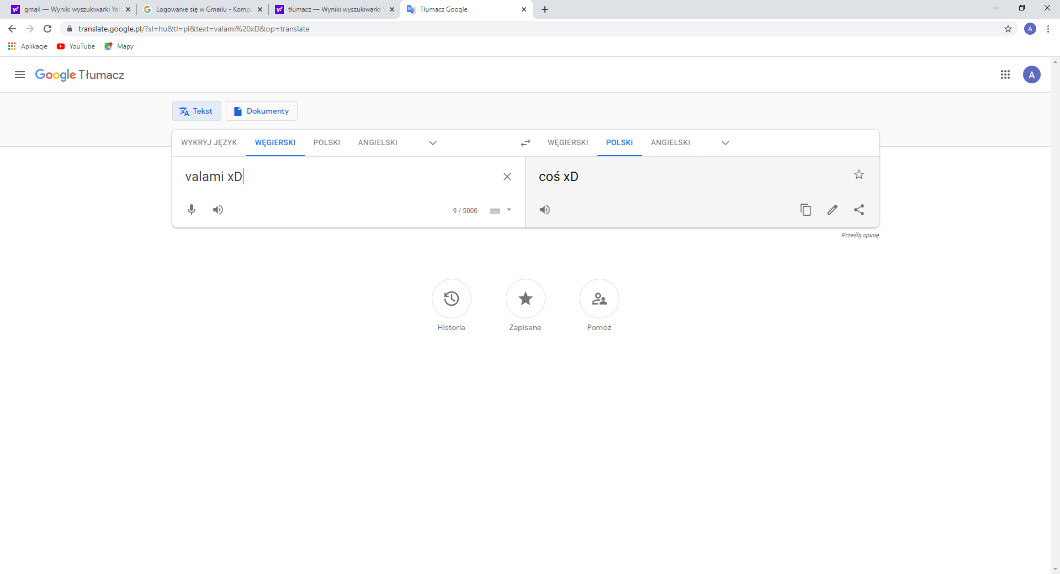Click the microphone voice input icon
Screen dimensions: 1060x574
(x=191, y=210)
